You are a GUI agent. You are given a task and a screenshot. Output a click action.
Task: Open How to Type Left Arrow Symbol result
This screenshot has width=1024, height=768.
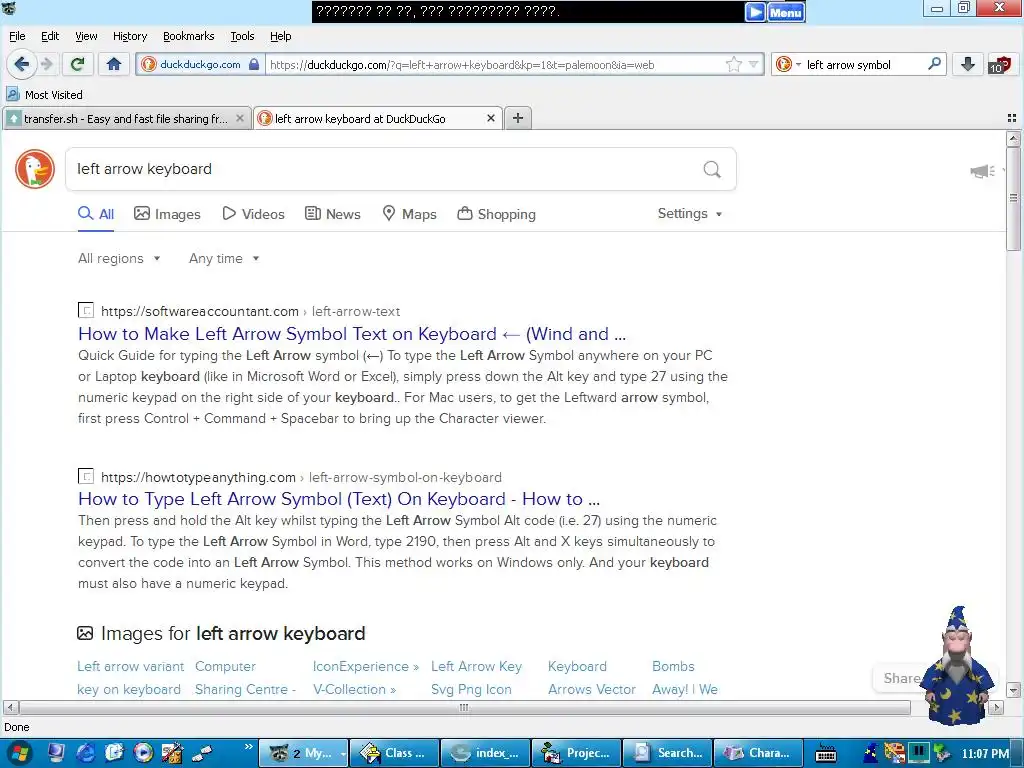point(339,499)
